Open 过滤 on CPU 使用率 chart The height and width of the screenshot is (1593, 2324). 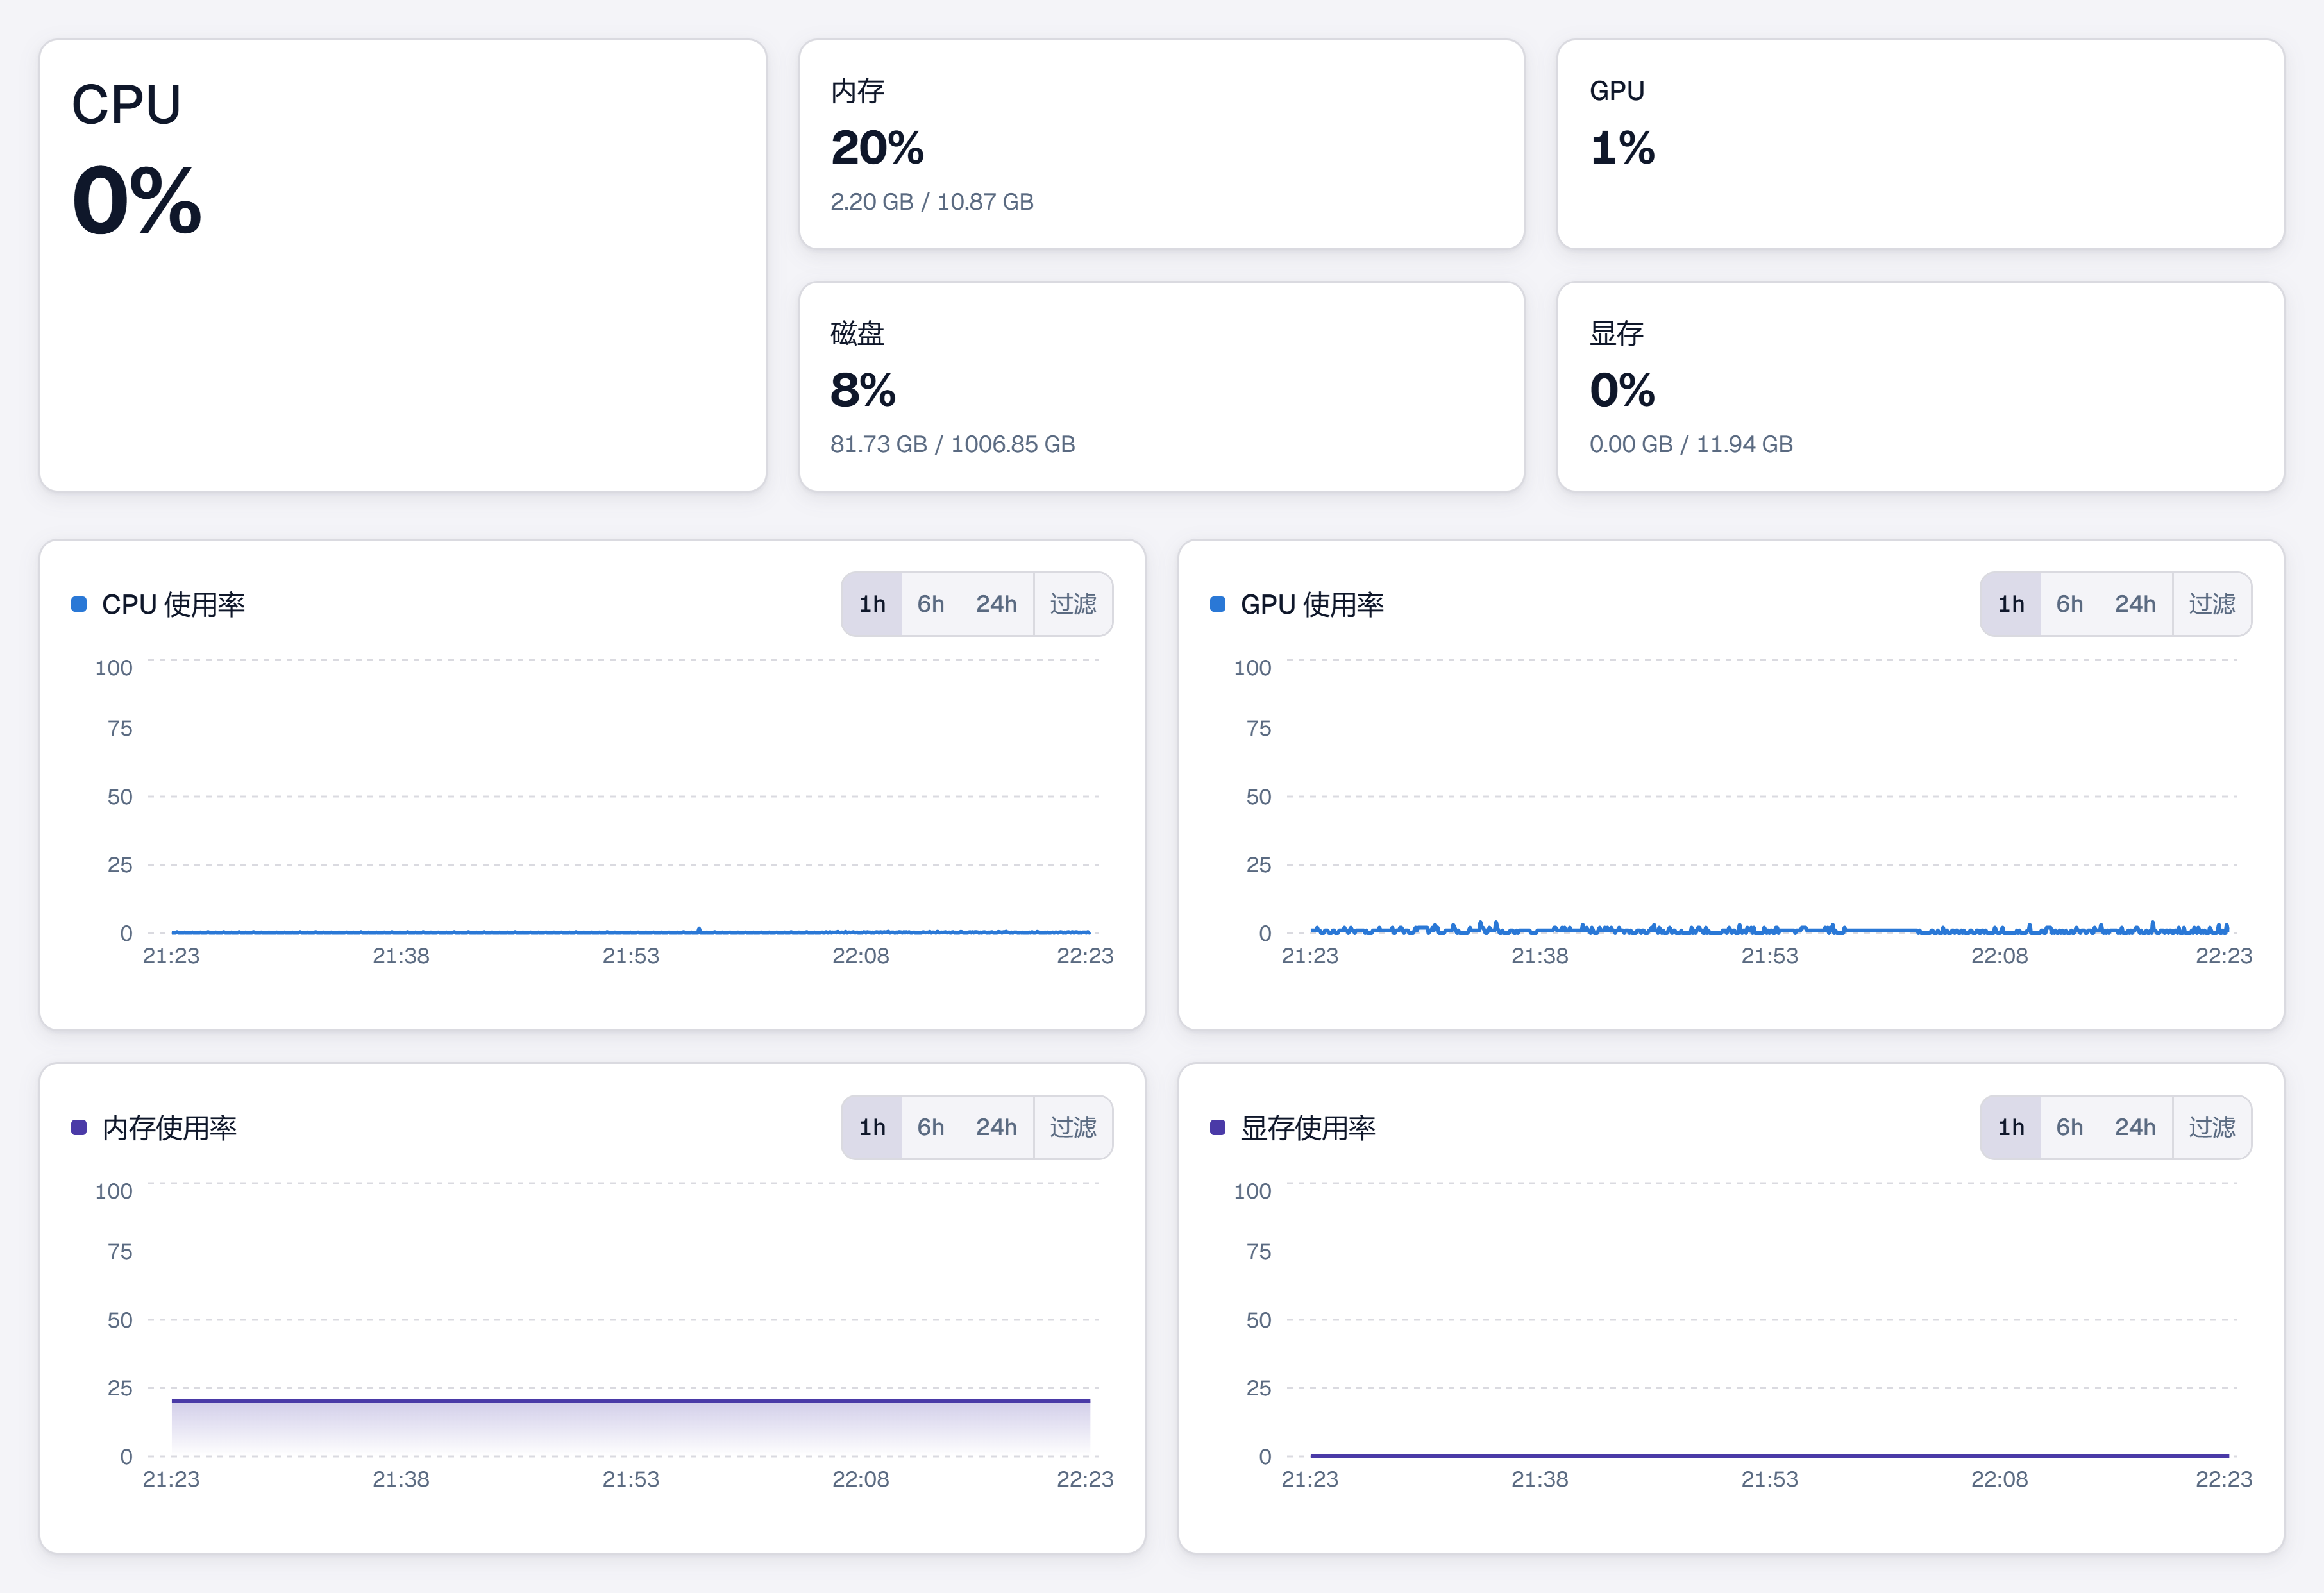pyautogui.click(x=1073, y=604)
